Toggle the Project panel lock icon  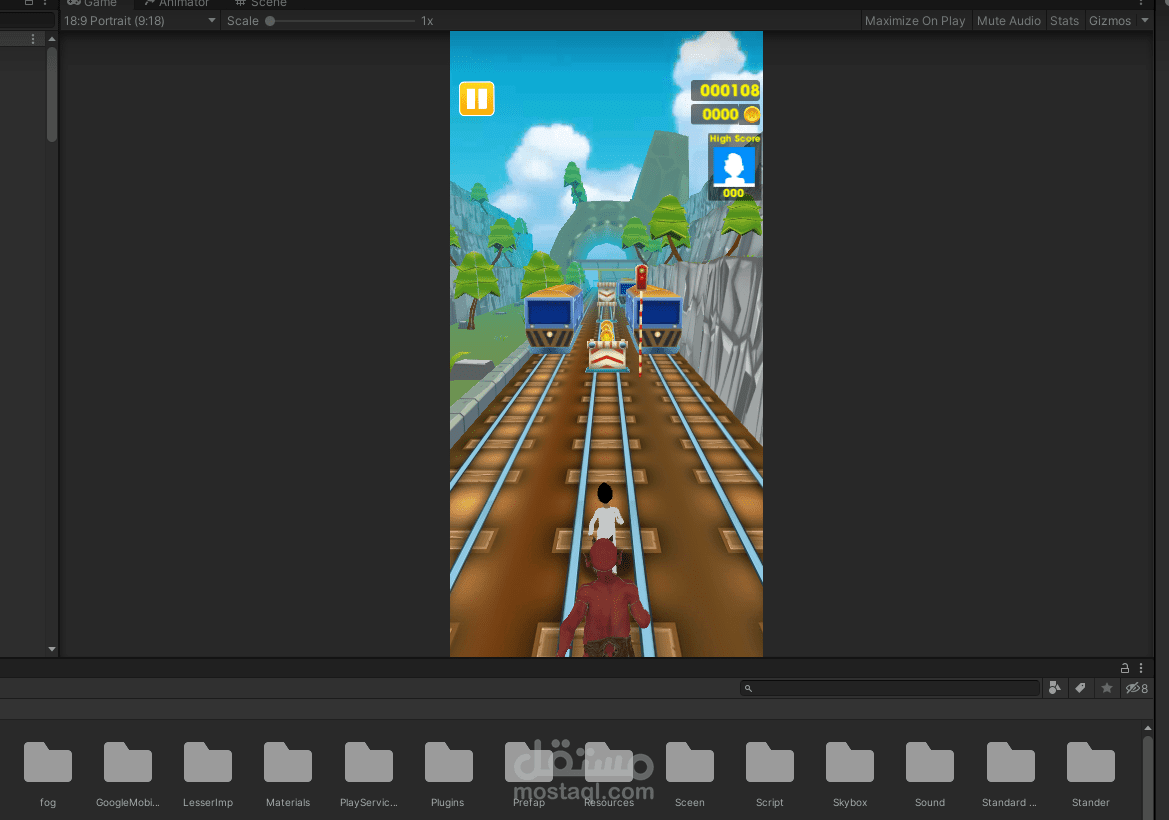(1125, 668)
